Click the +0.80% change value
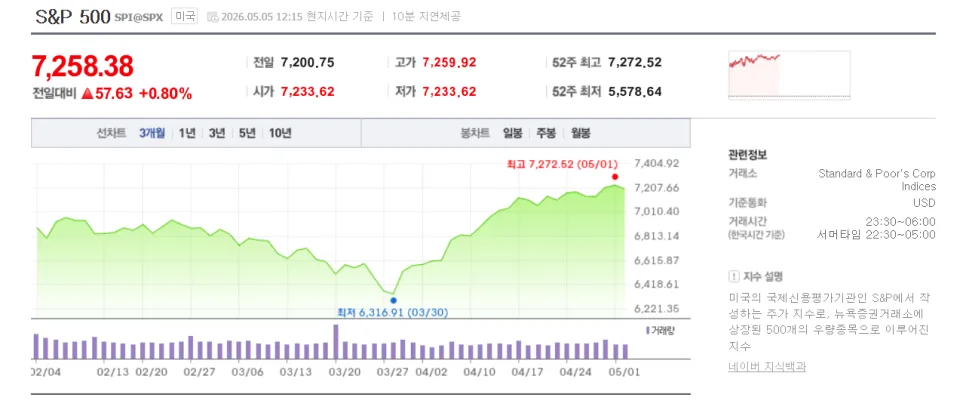The height and width of the screenshot is (416, 966). 165,94
